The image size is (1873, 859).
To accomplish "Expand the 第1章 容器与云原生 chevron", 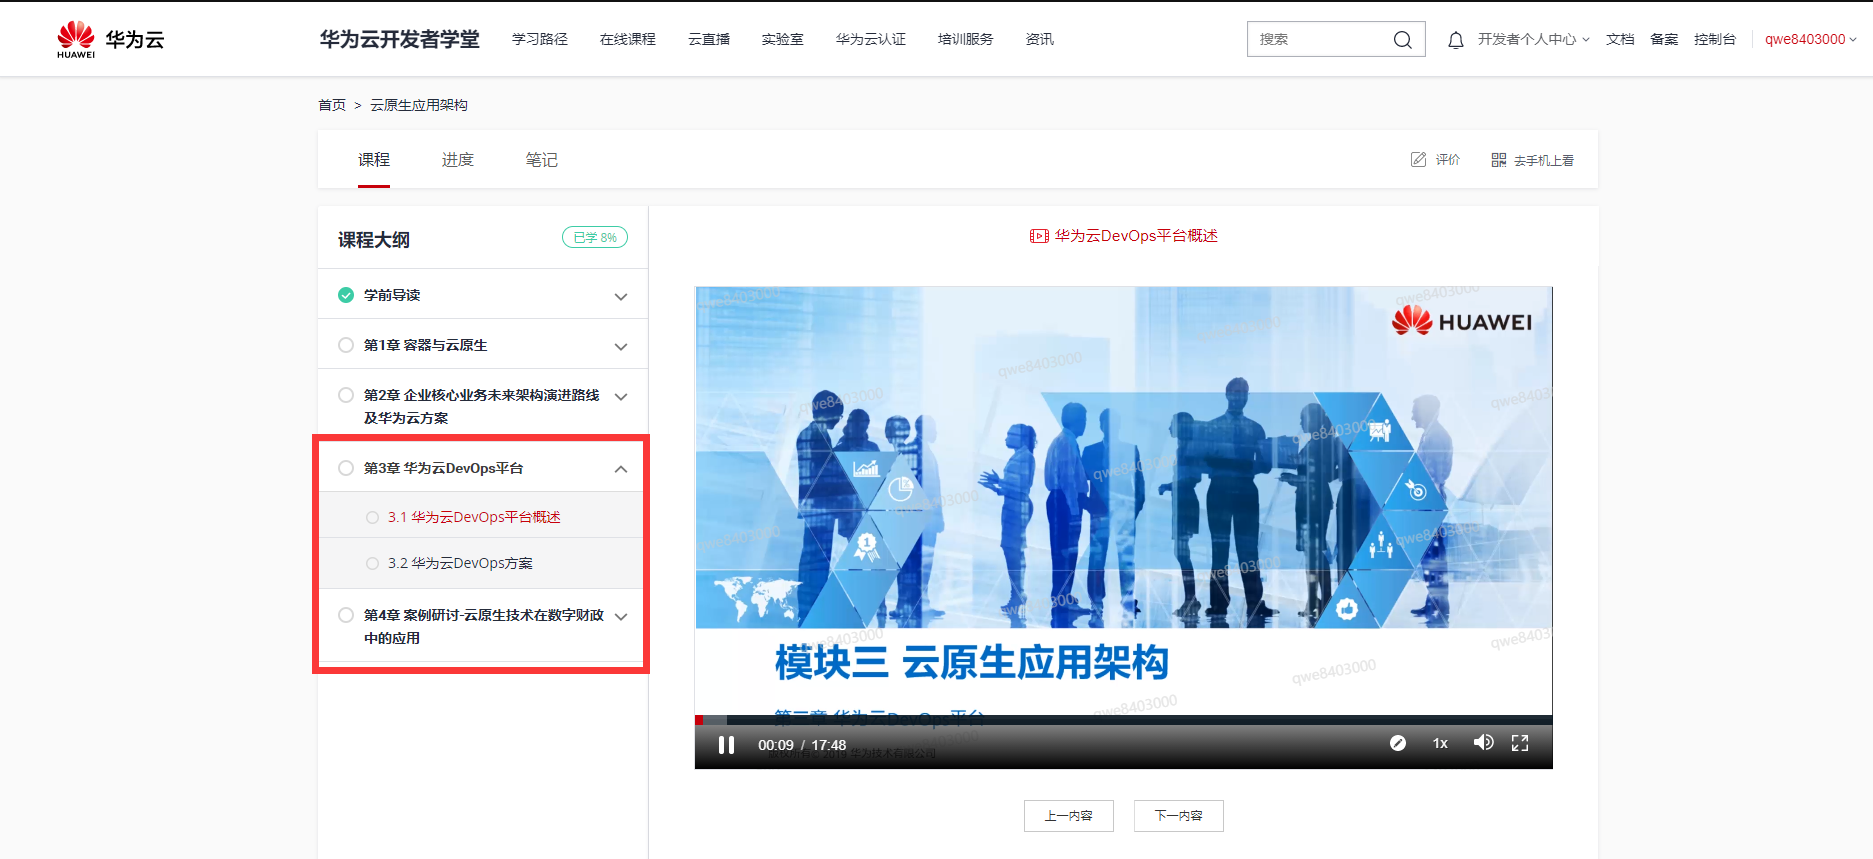I will click(x=621, y=347).
